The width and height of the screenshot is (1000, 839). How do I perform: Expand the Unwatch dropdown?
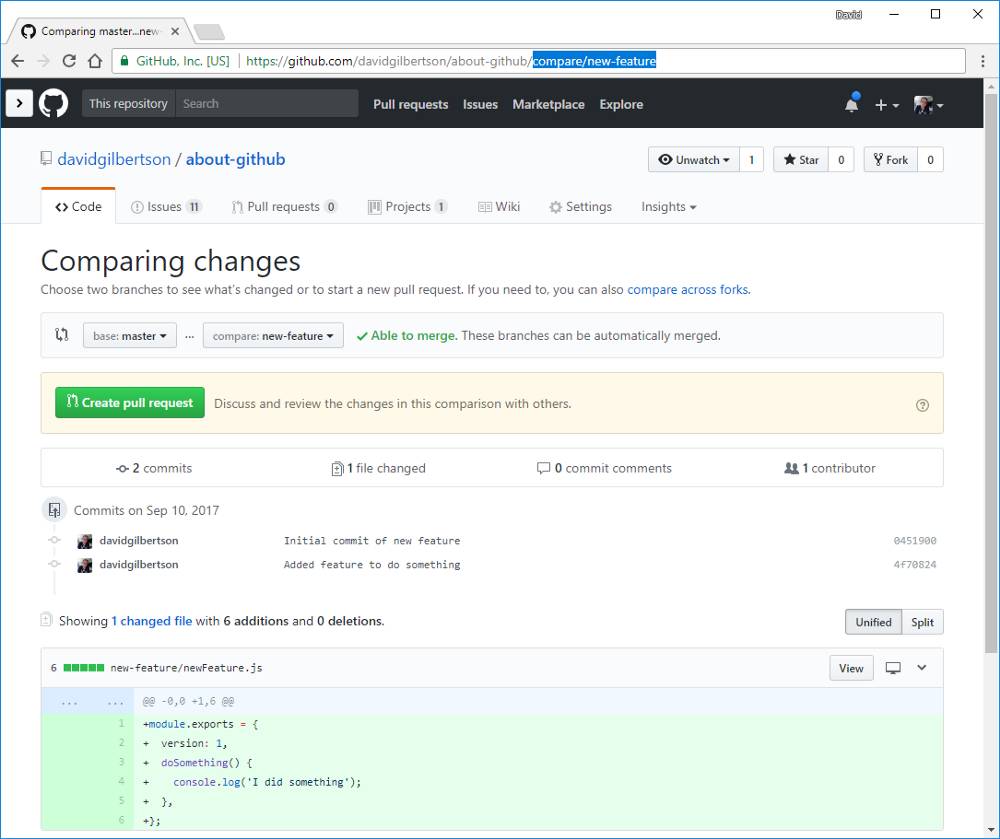click(694, 160)
